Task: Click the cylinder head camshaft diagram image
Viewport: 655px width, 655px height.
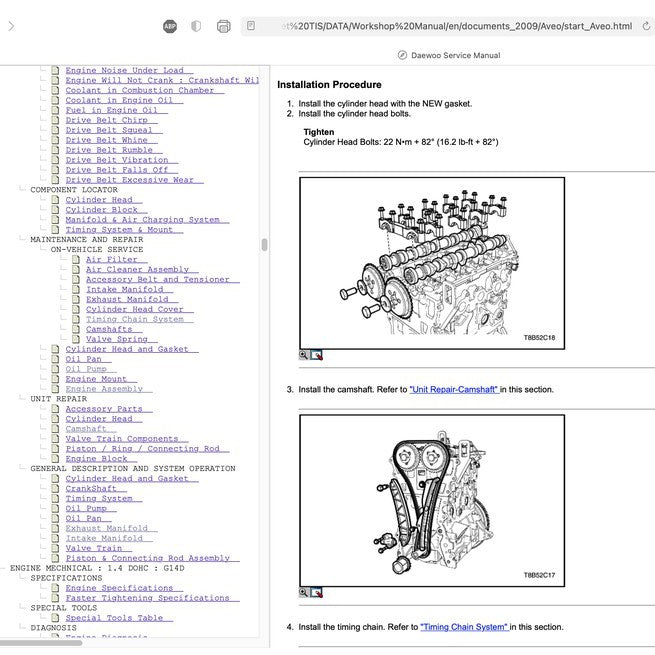Action: [x=431, y=263]
